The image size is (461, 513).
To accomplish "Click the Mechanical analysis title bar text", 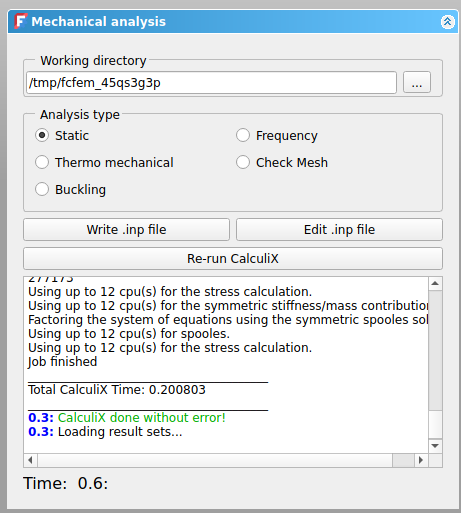I will pyautogui.click(x=98, y=22).
